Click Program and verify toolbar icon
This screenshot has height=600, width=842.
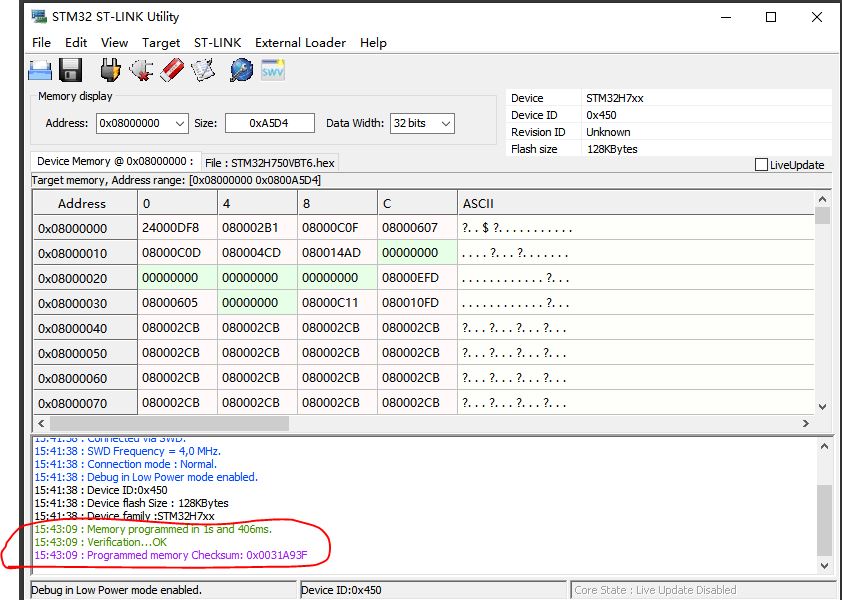click(203, 70)
